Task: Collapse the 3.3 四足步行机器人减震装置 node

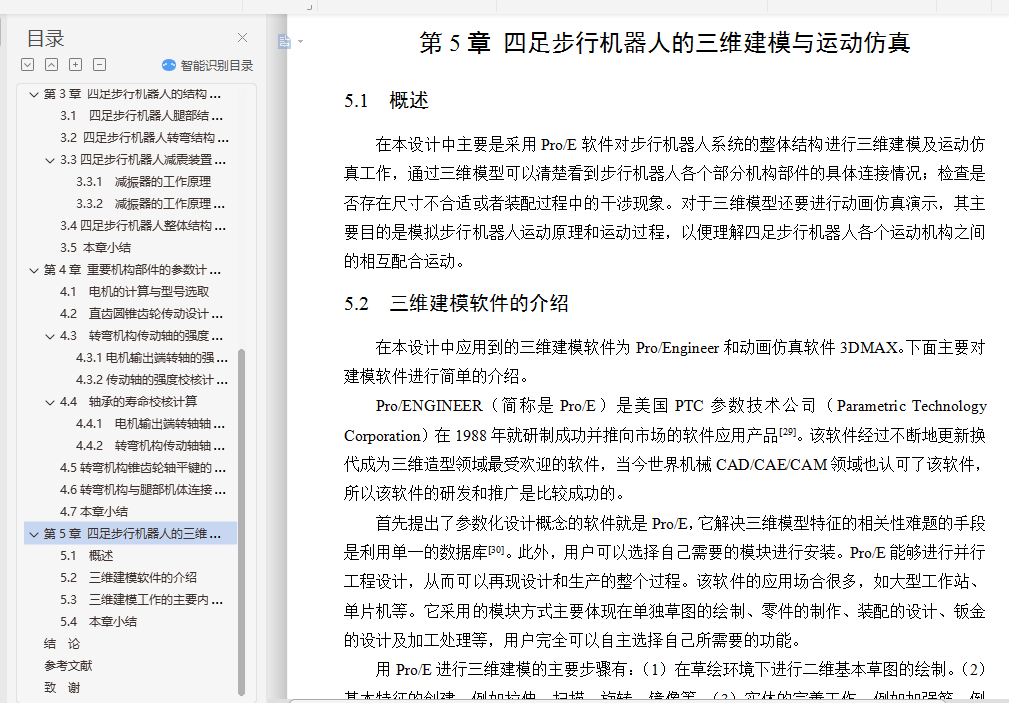Action: point(50,160)
